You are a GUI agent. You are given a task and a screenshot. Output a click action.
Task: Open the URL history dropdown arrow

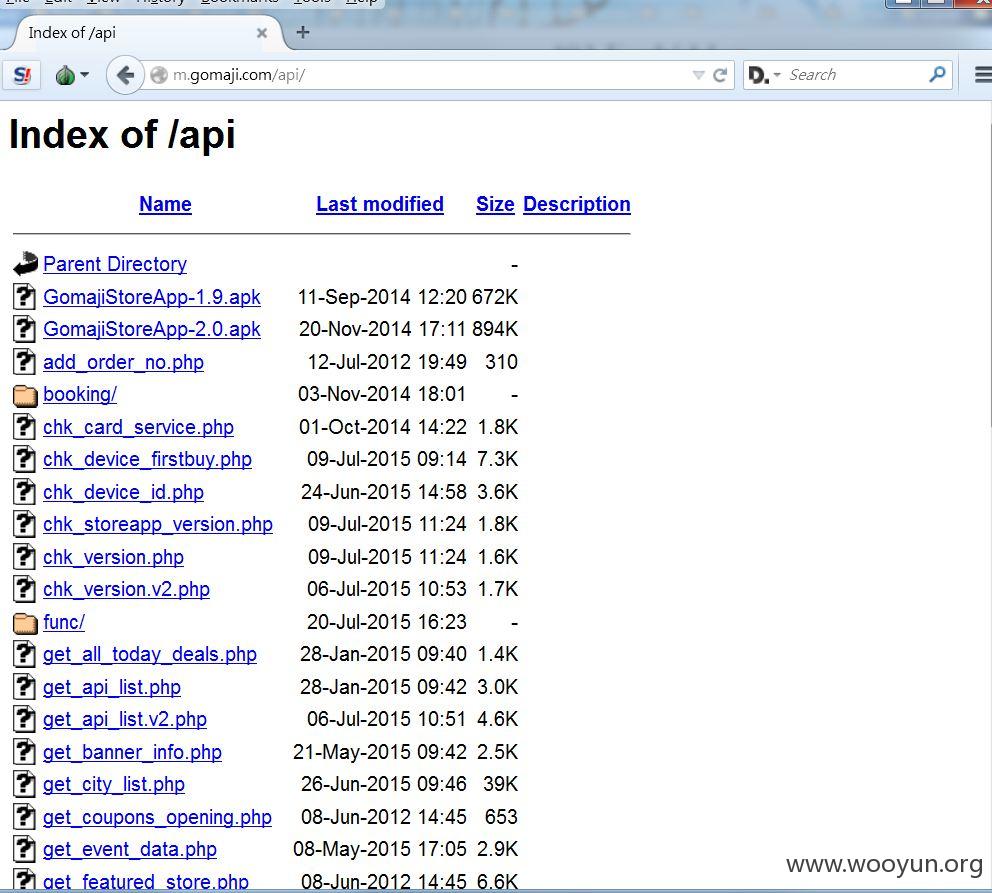(698, 75)
